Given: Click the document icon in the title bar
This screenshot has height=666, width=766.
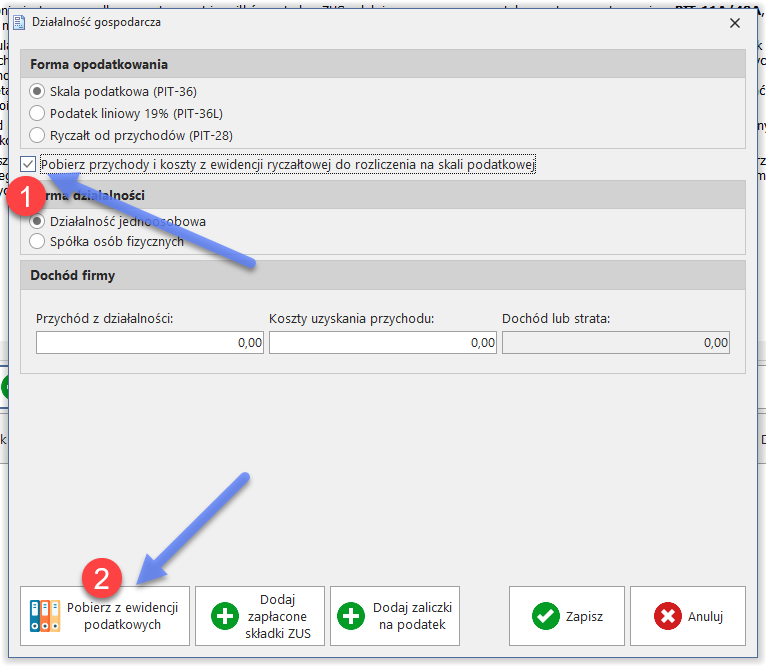Looking at the screenshot, I should click(18, 21).
